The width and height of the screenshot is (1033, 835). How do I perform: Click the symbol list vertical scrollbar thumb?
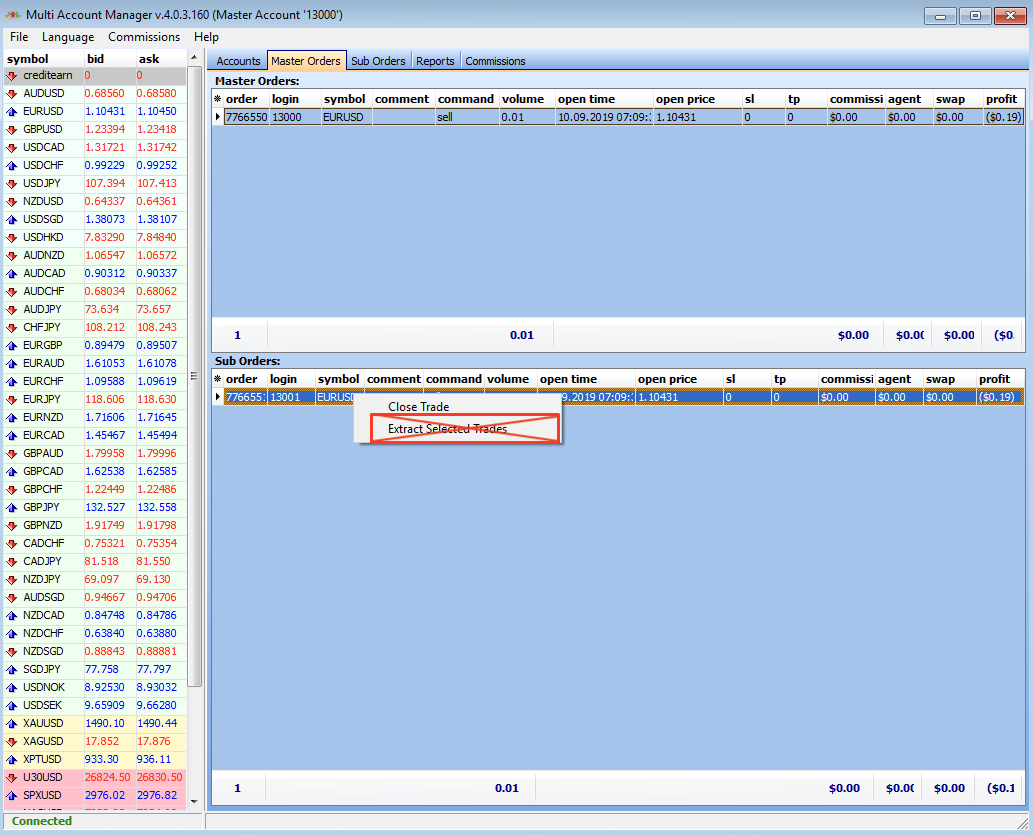point(194,376)
